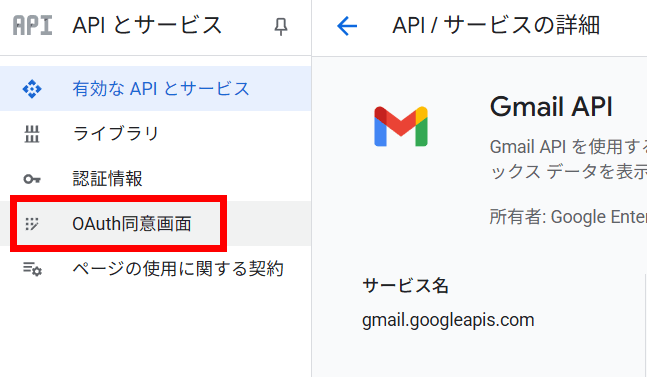Screen dimensions: 647x377
Task: Click the OAuth同意画面 dotted checkmark icon
Action: 32,224
